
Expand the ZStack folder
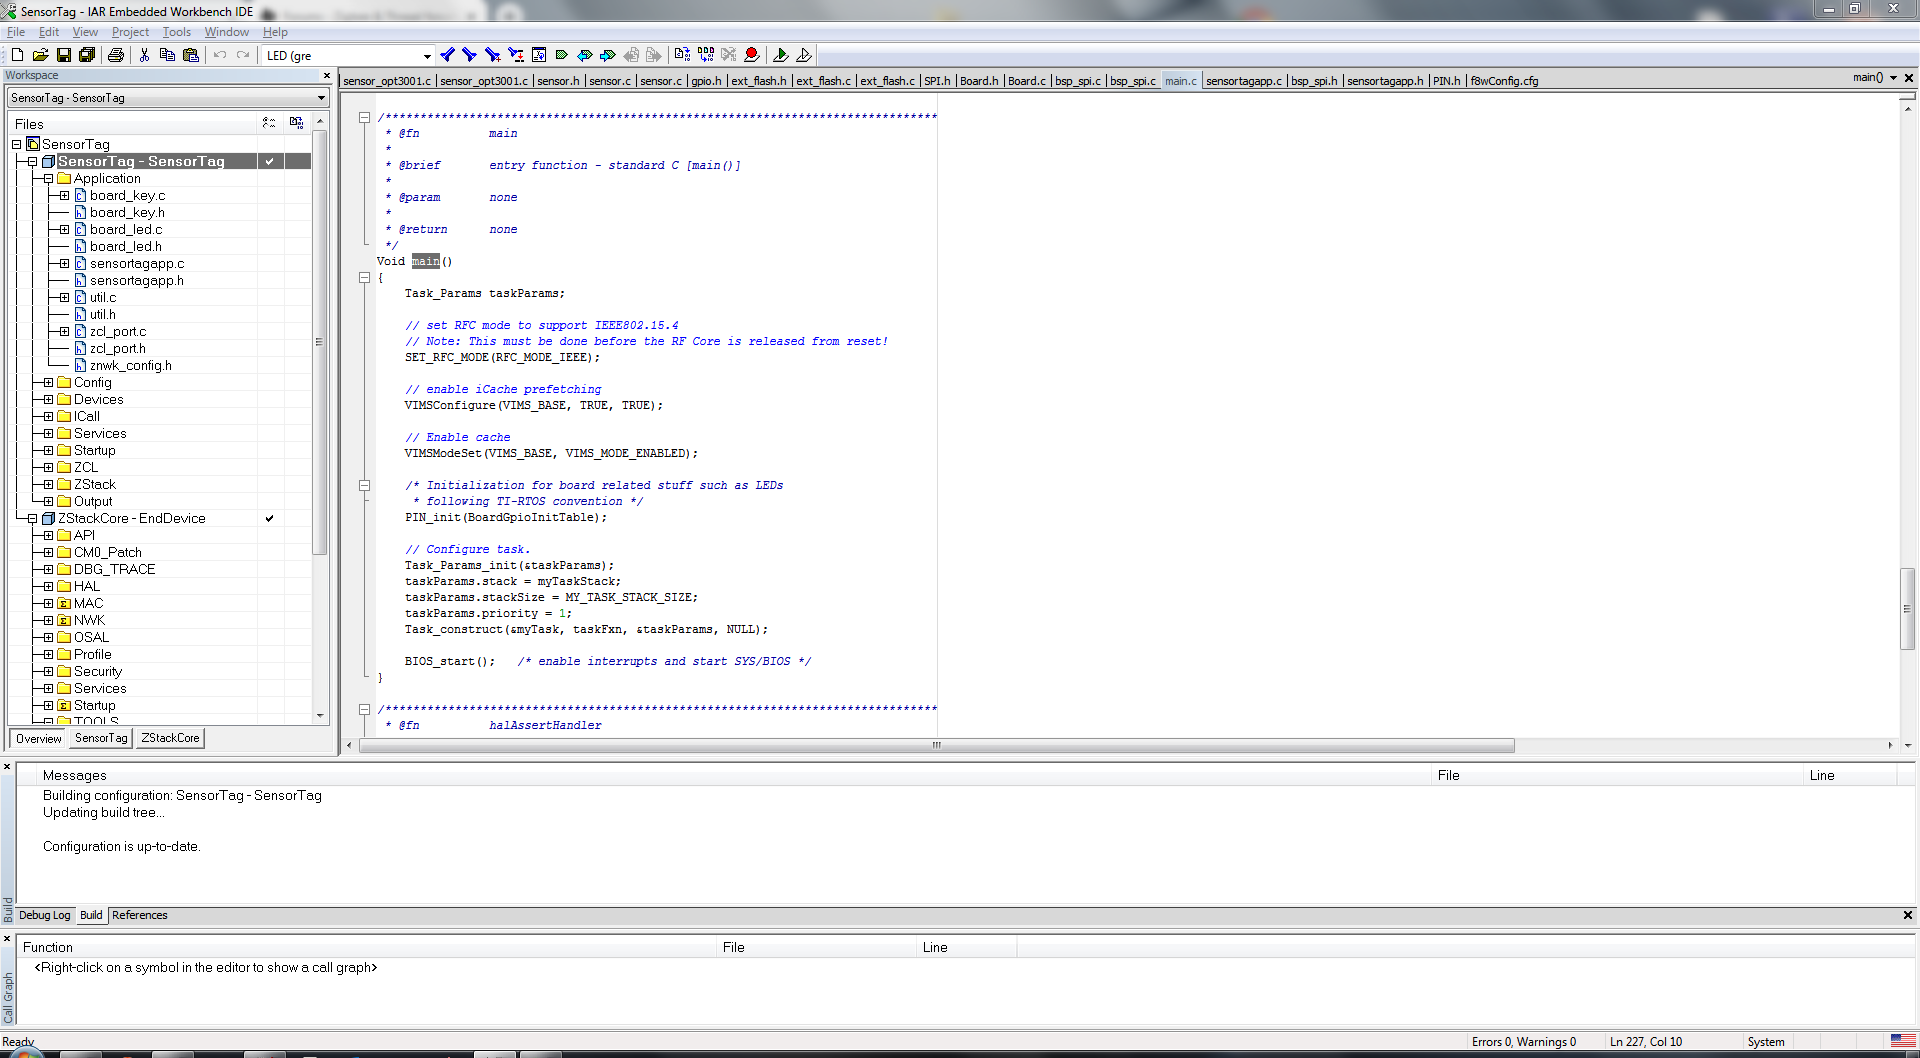48,484
